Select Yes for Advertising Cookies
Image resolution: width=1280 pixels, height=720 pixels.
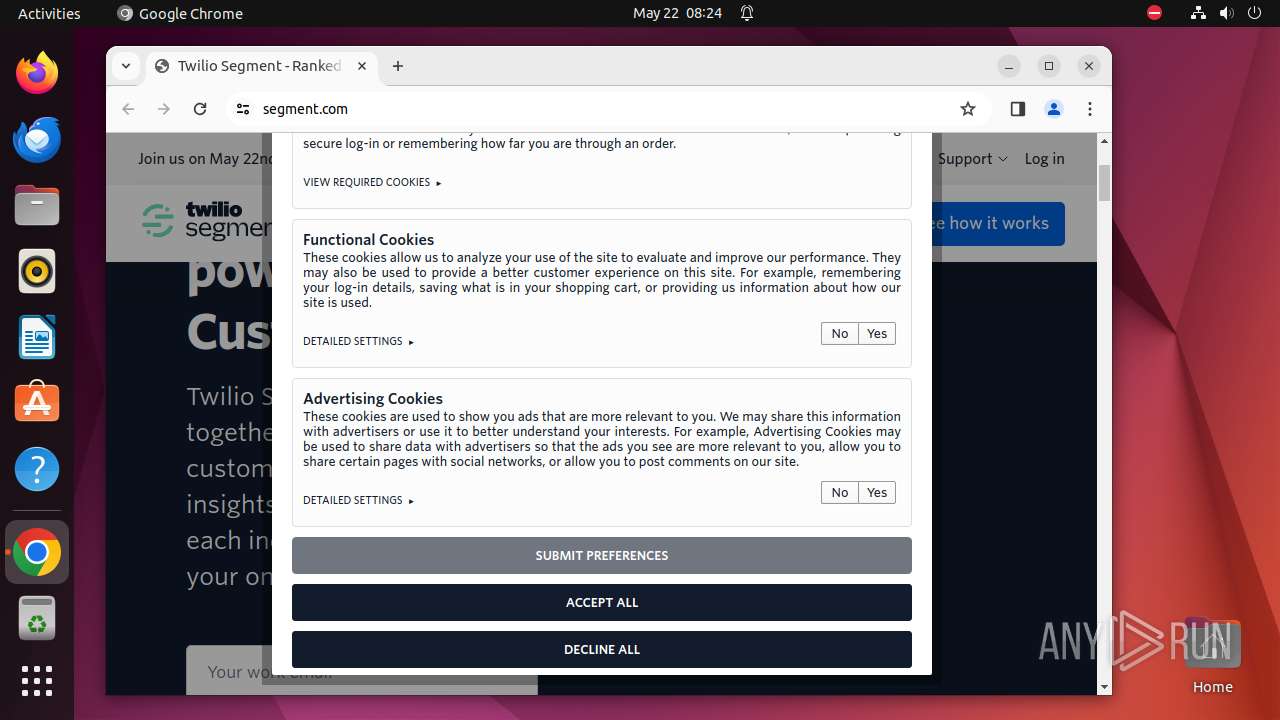(x=877, y=493)
